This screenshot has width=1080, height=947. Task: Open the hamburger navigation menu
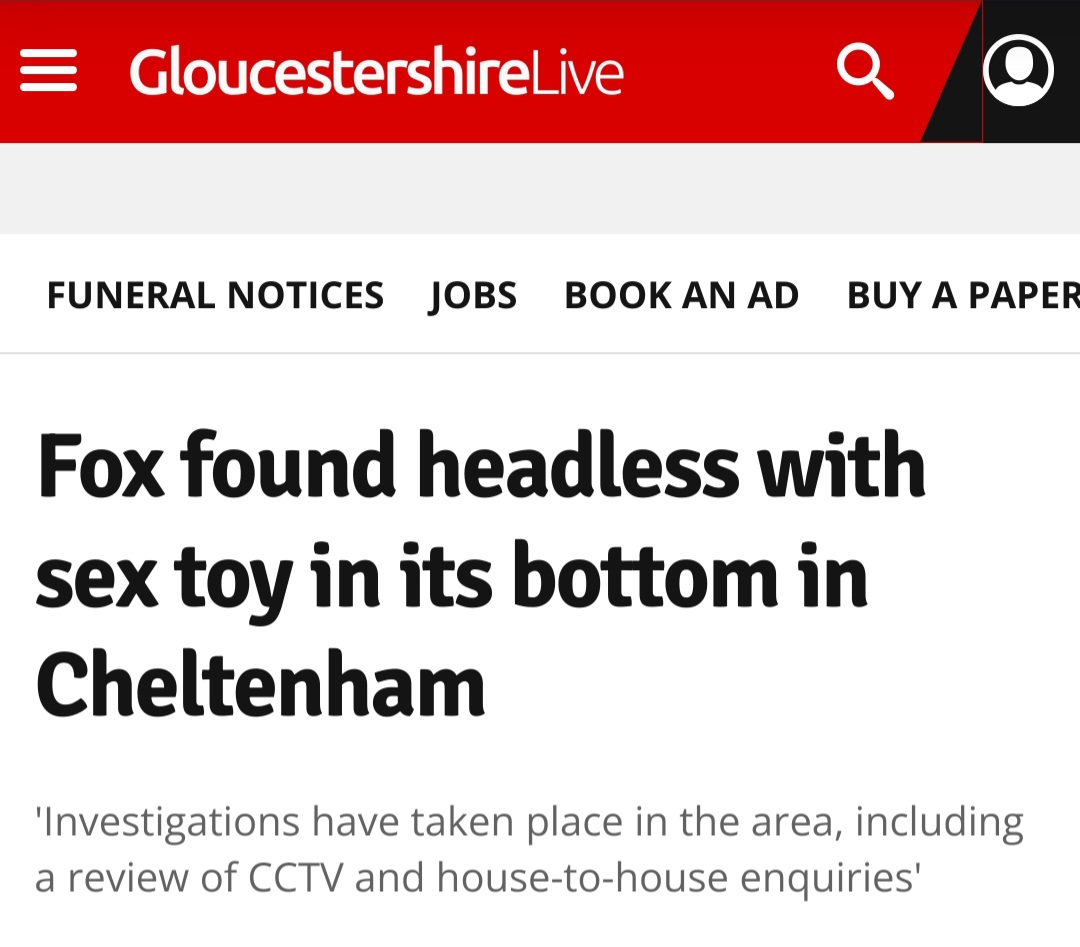48,72
